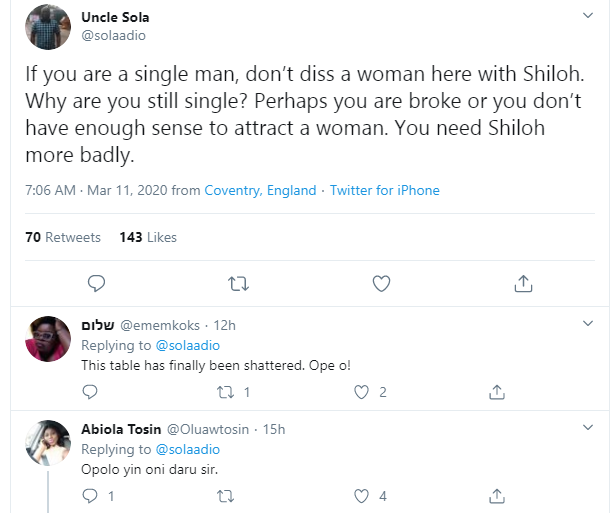Reply to Uncle Sola's main tweet
The width and height of the screenshot is (613, 513).
point(96,284)
